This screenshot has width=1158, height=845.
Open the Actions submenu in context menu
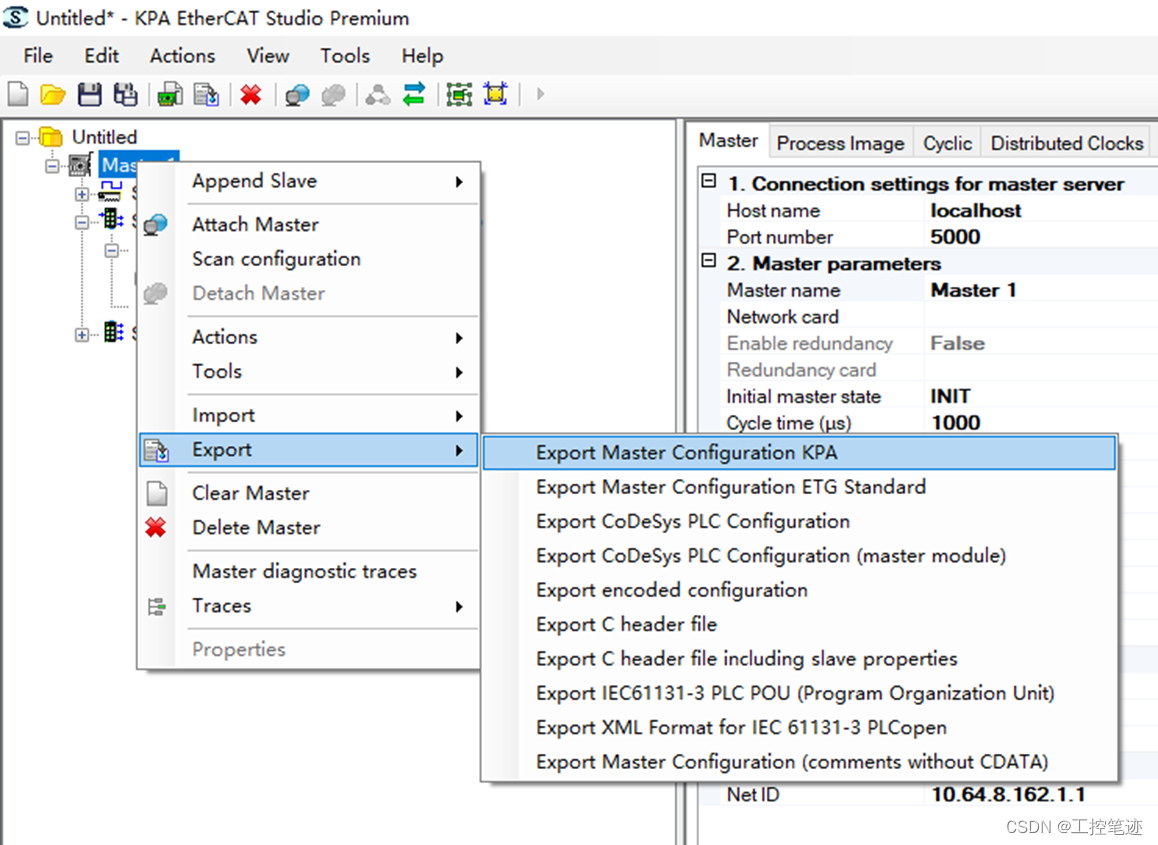point(309,338)
